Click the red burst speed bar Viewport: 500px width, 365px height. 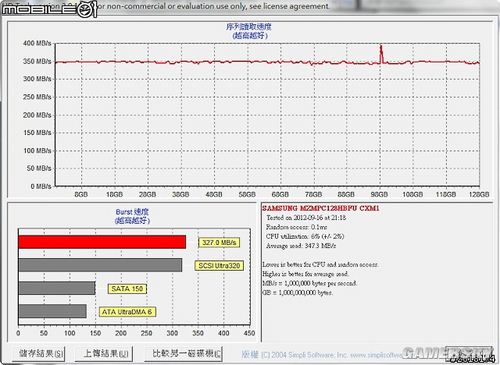pyautogui.click(x=102, y=242)
